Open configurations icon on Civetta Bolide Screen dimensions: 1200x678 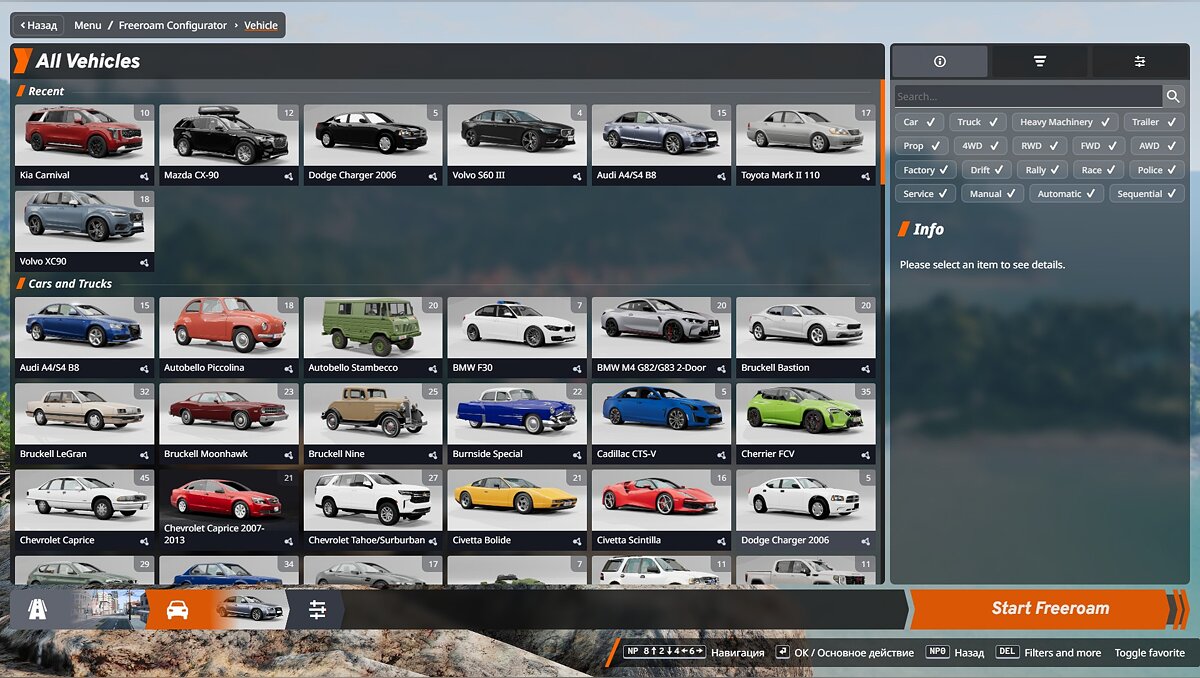pyautogui.click(x=577, y=541)
